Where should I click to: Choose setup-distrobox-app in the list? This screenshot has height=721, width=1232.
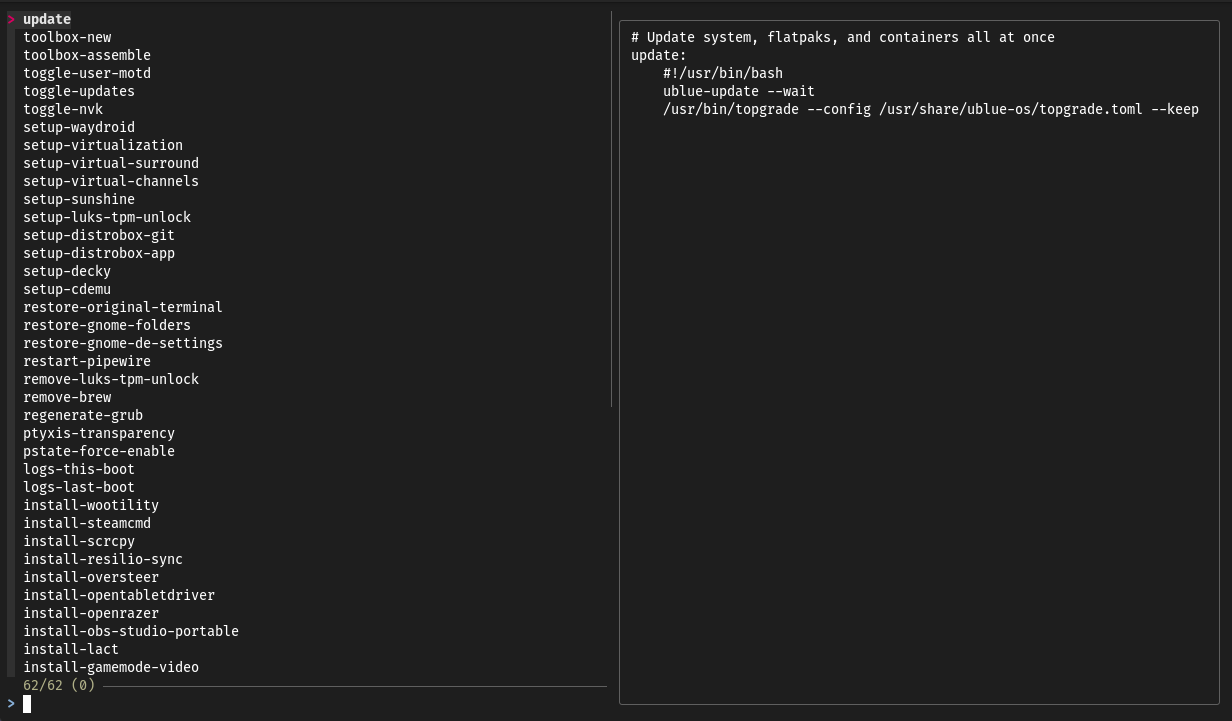click(x=99, y=253)
